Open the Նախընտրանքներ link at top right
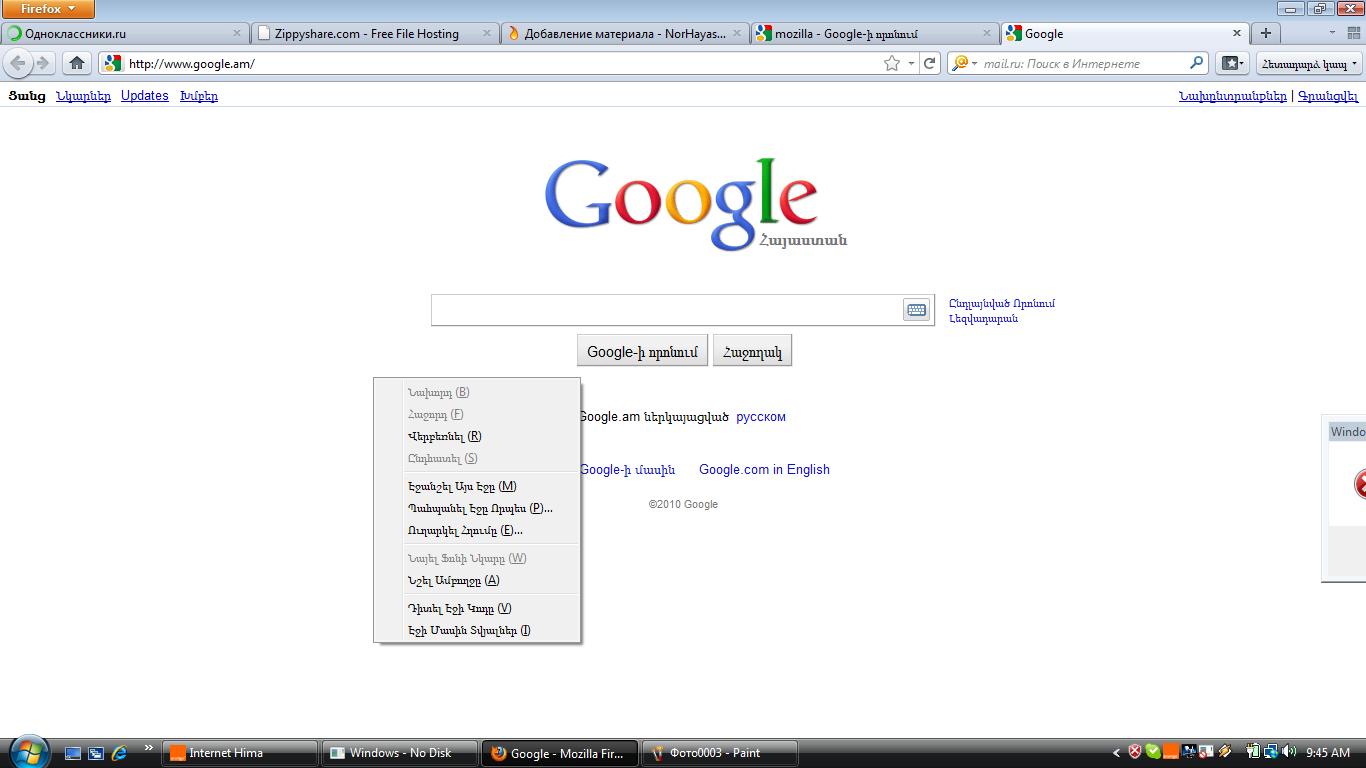Image resolution: width=1366 pixels, height=768 pixels. coord(1233,96)
